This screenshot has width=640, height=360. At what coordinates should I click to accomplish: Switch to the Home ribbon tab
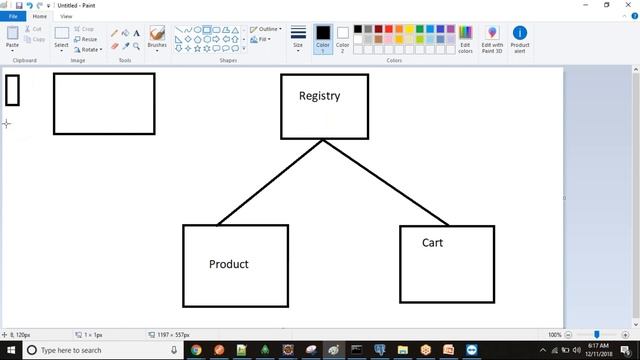pyautogui.click(x=40, y=16)
